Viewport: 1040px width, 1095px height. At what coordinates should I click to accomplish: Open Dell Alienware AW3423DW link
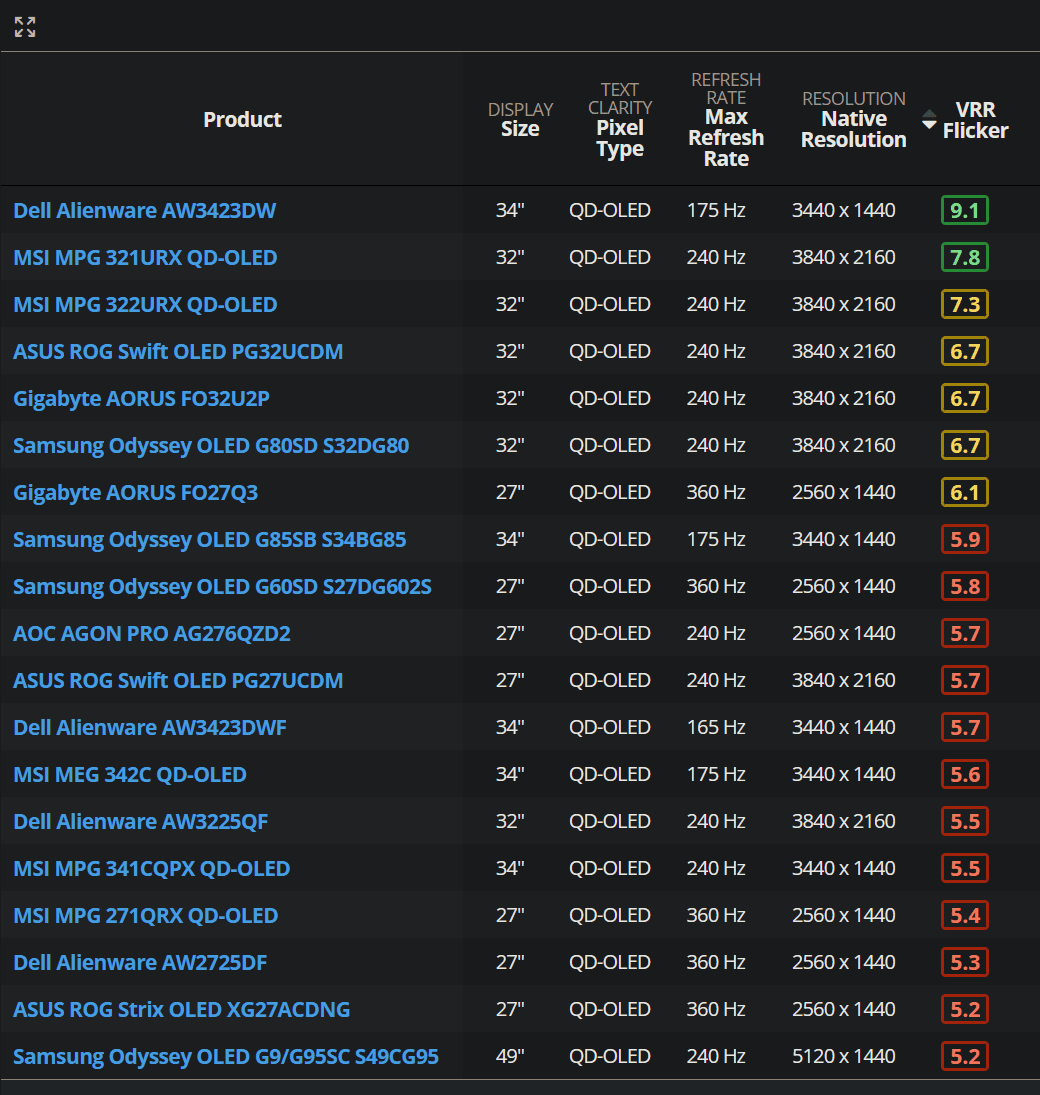pyautogui.click(x=145, y=210)
